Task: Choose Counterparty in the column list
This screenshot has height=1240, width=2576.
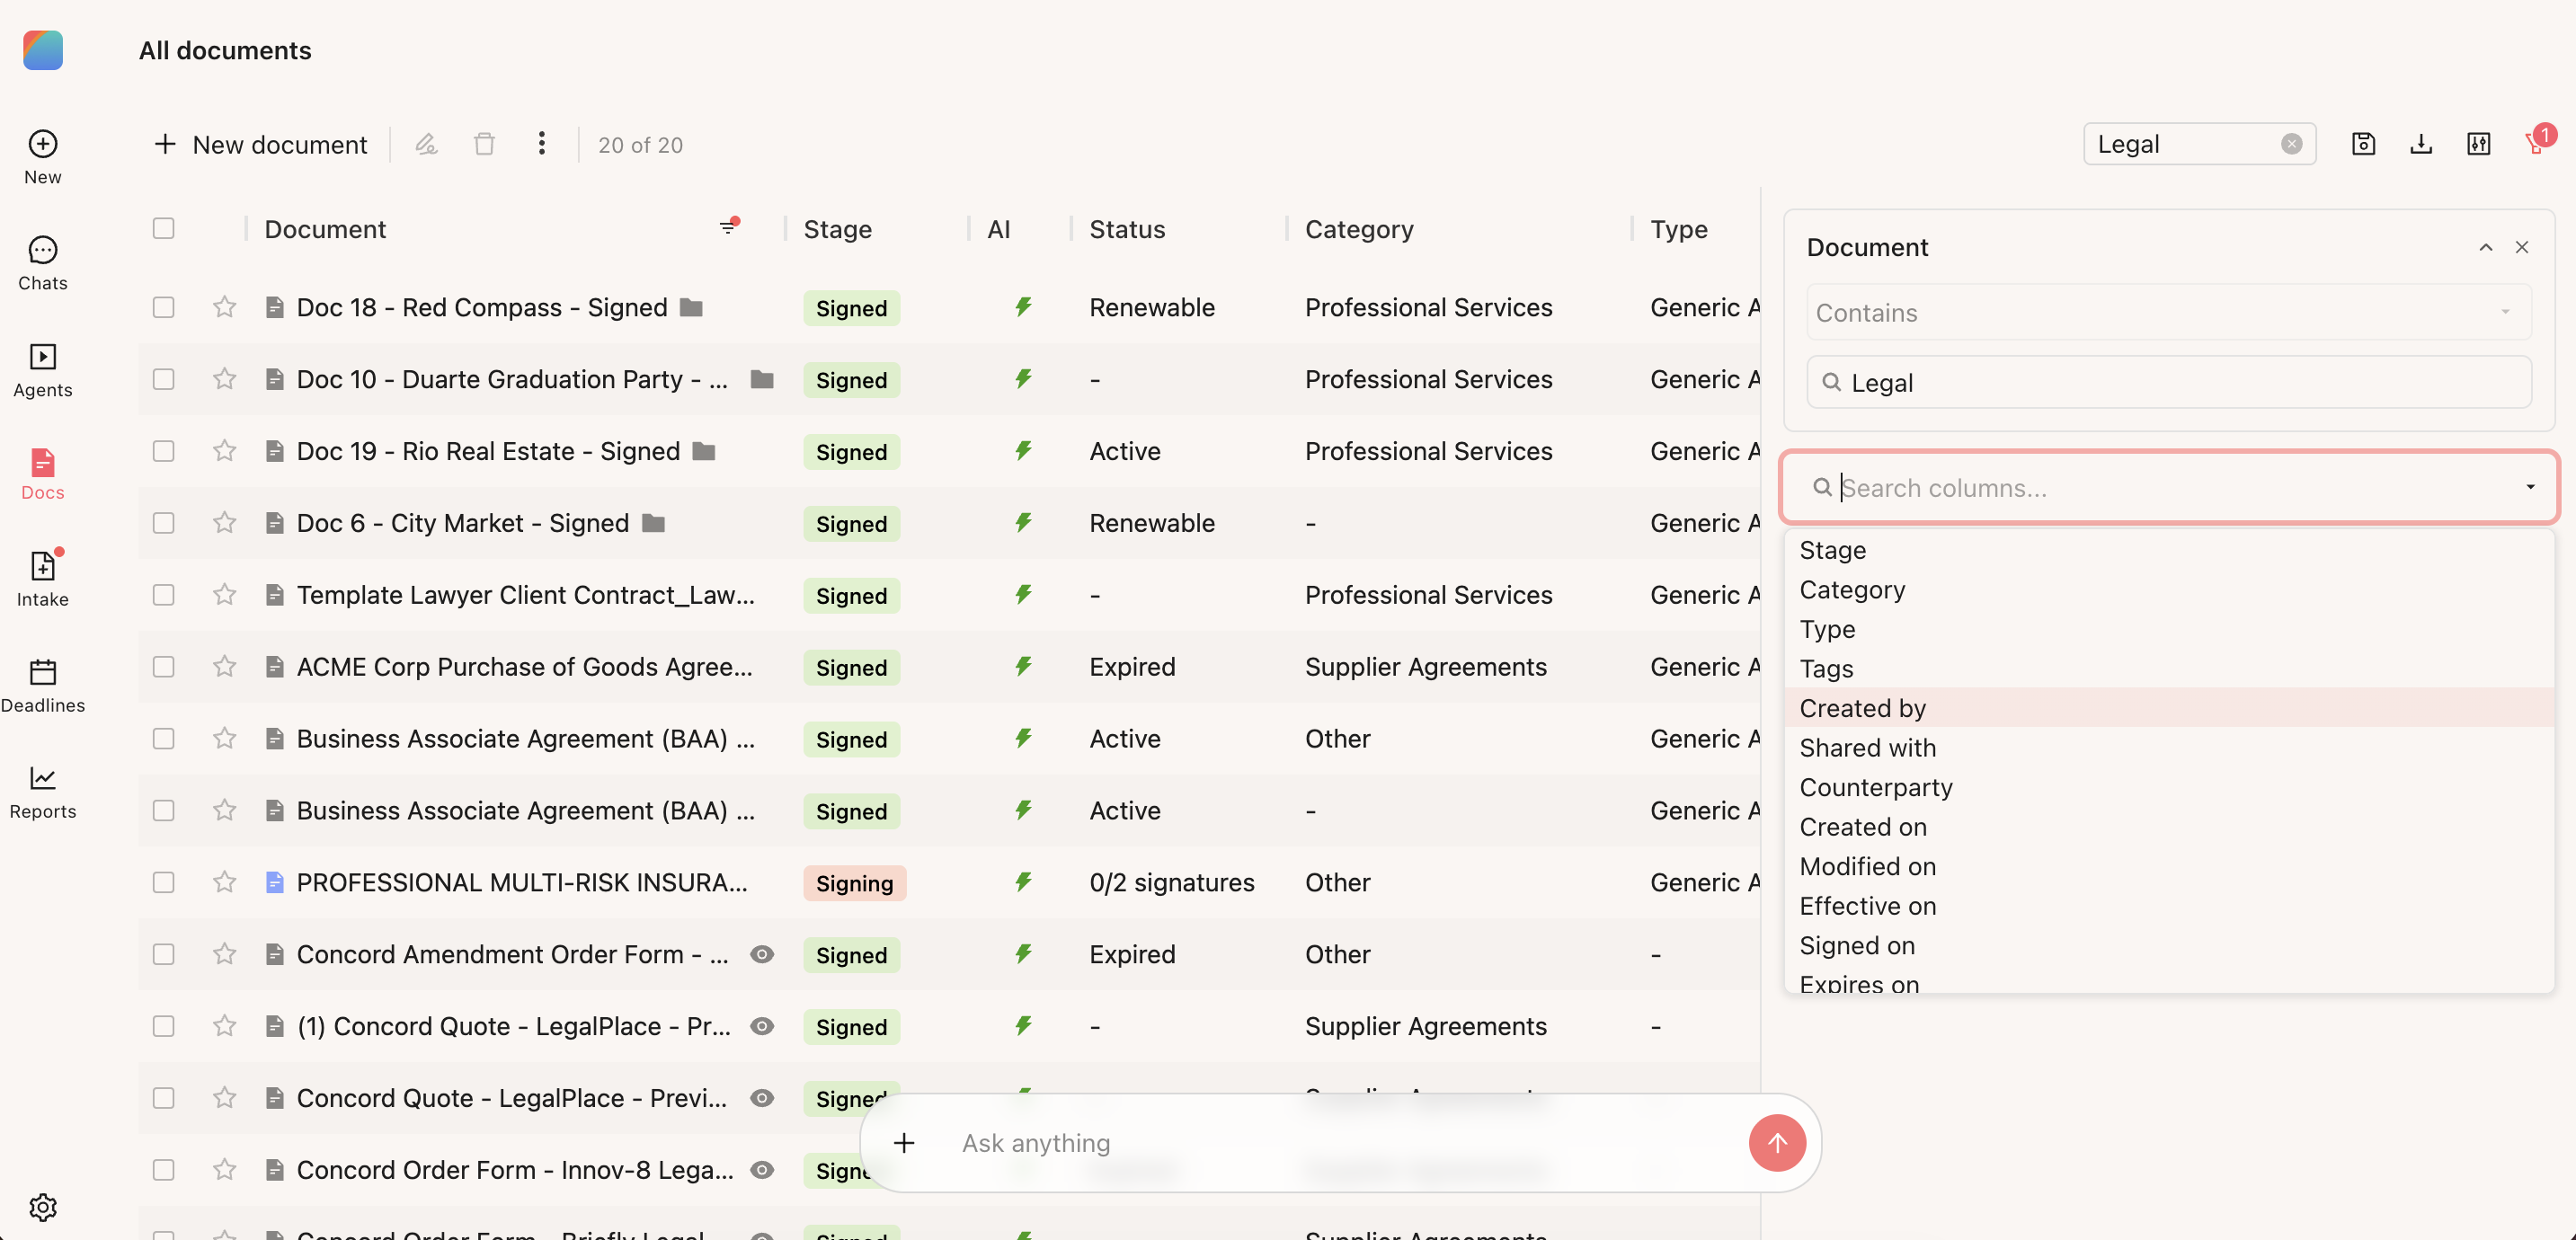Action: click(1875, 786)
